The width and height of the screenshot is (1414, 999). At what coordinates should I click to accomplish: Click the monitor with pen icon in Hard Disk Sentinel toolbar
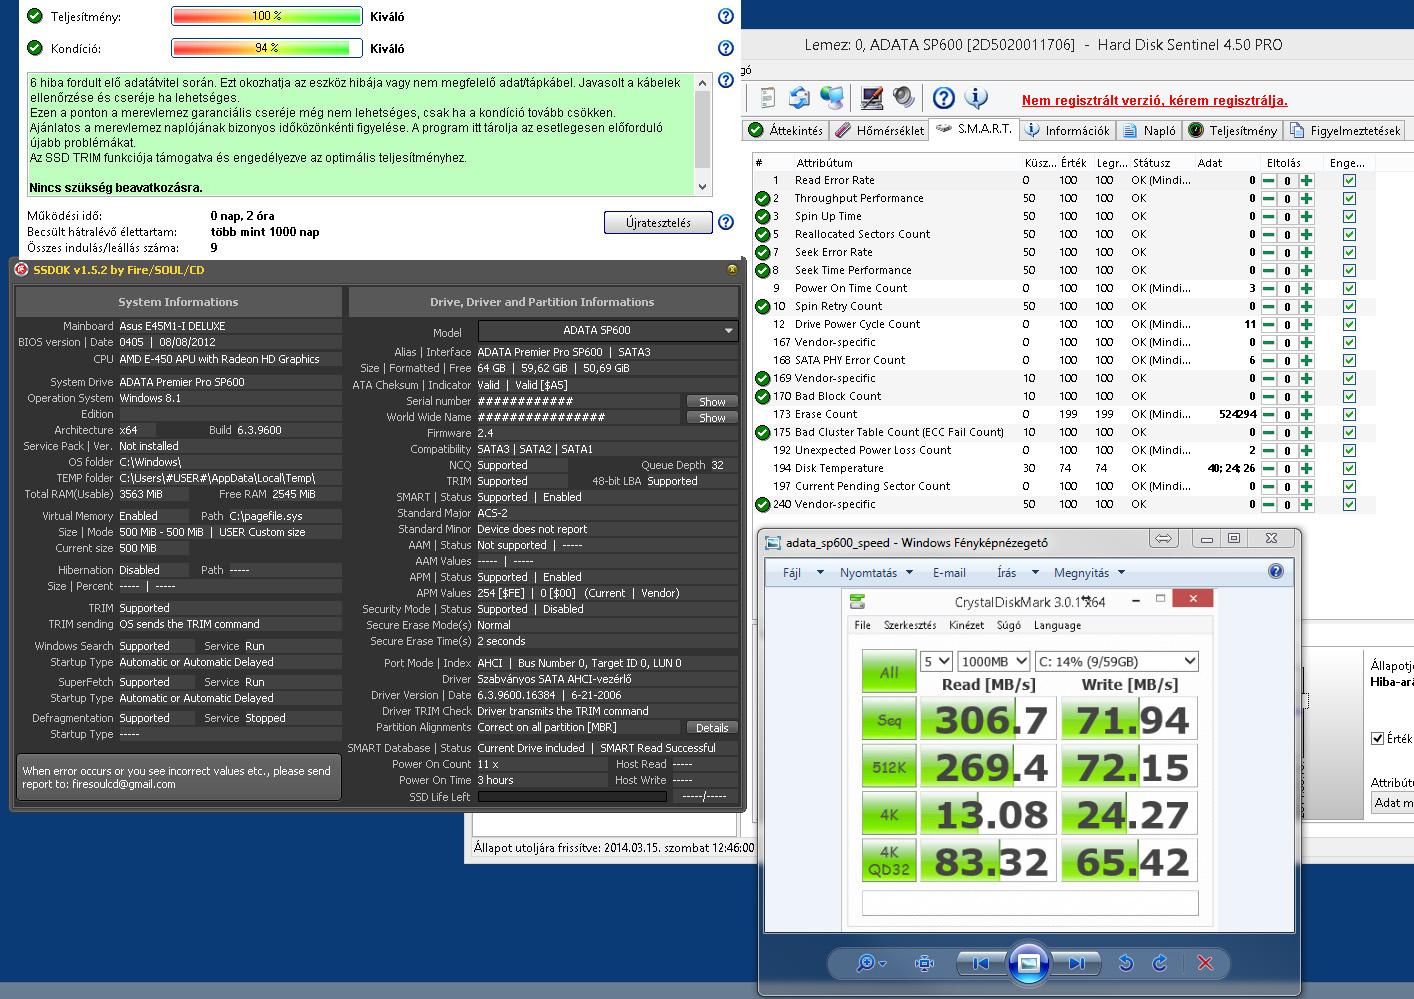pos(872,97)
